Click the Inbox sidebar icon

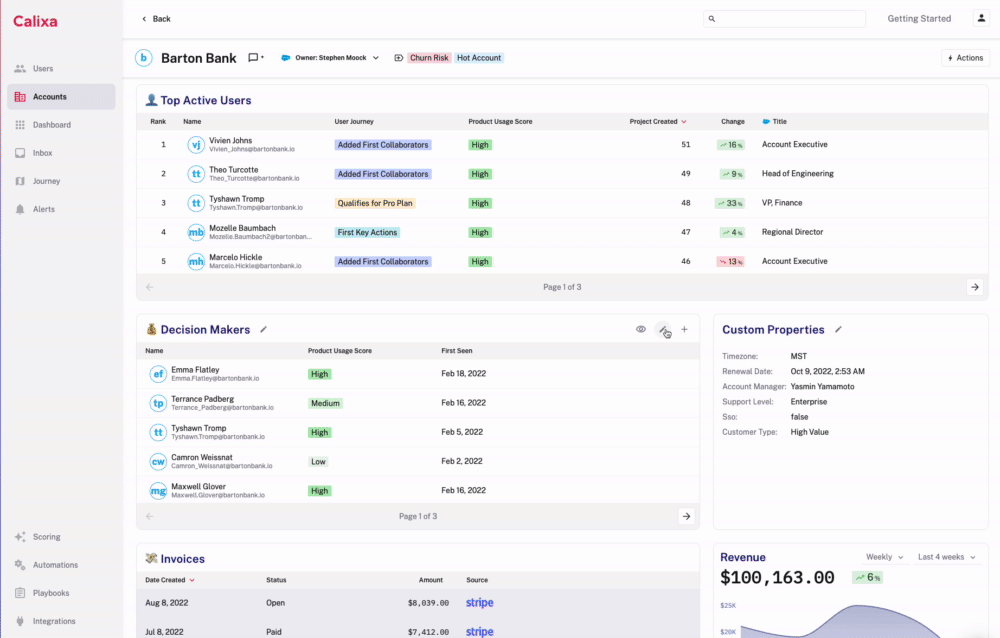pyautogui.click(x=20, y=153)
